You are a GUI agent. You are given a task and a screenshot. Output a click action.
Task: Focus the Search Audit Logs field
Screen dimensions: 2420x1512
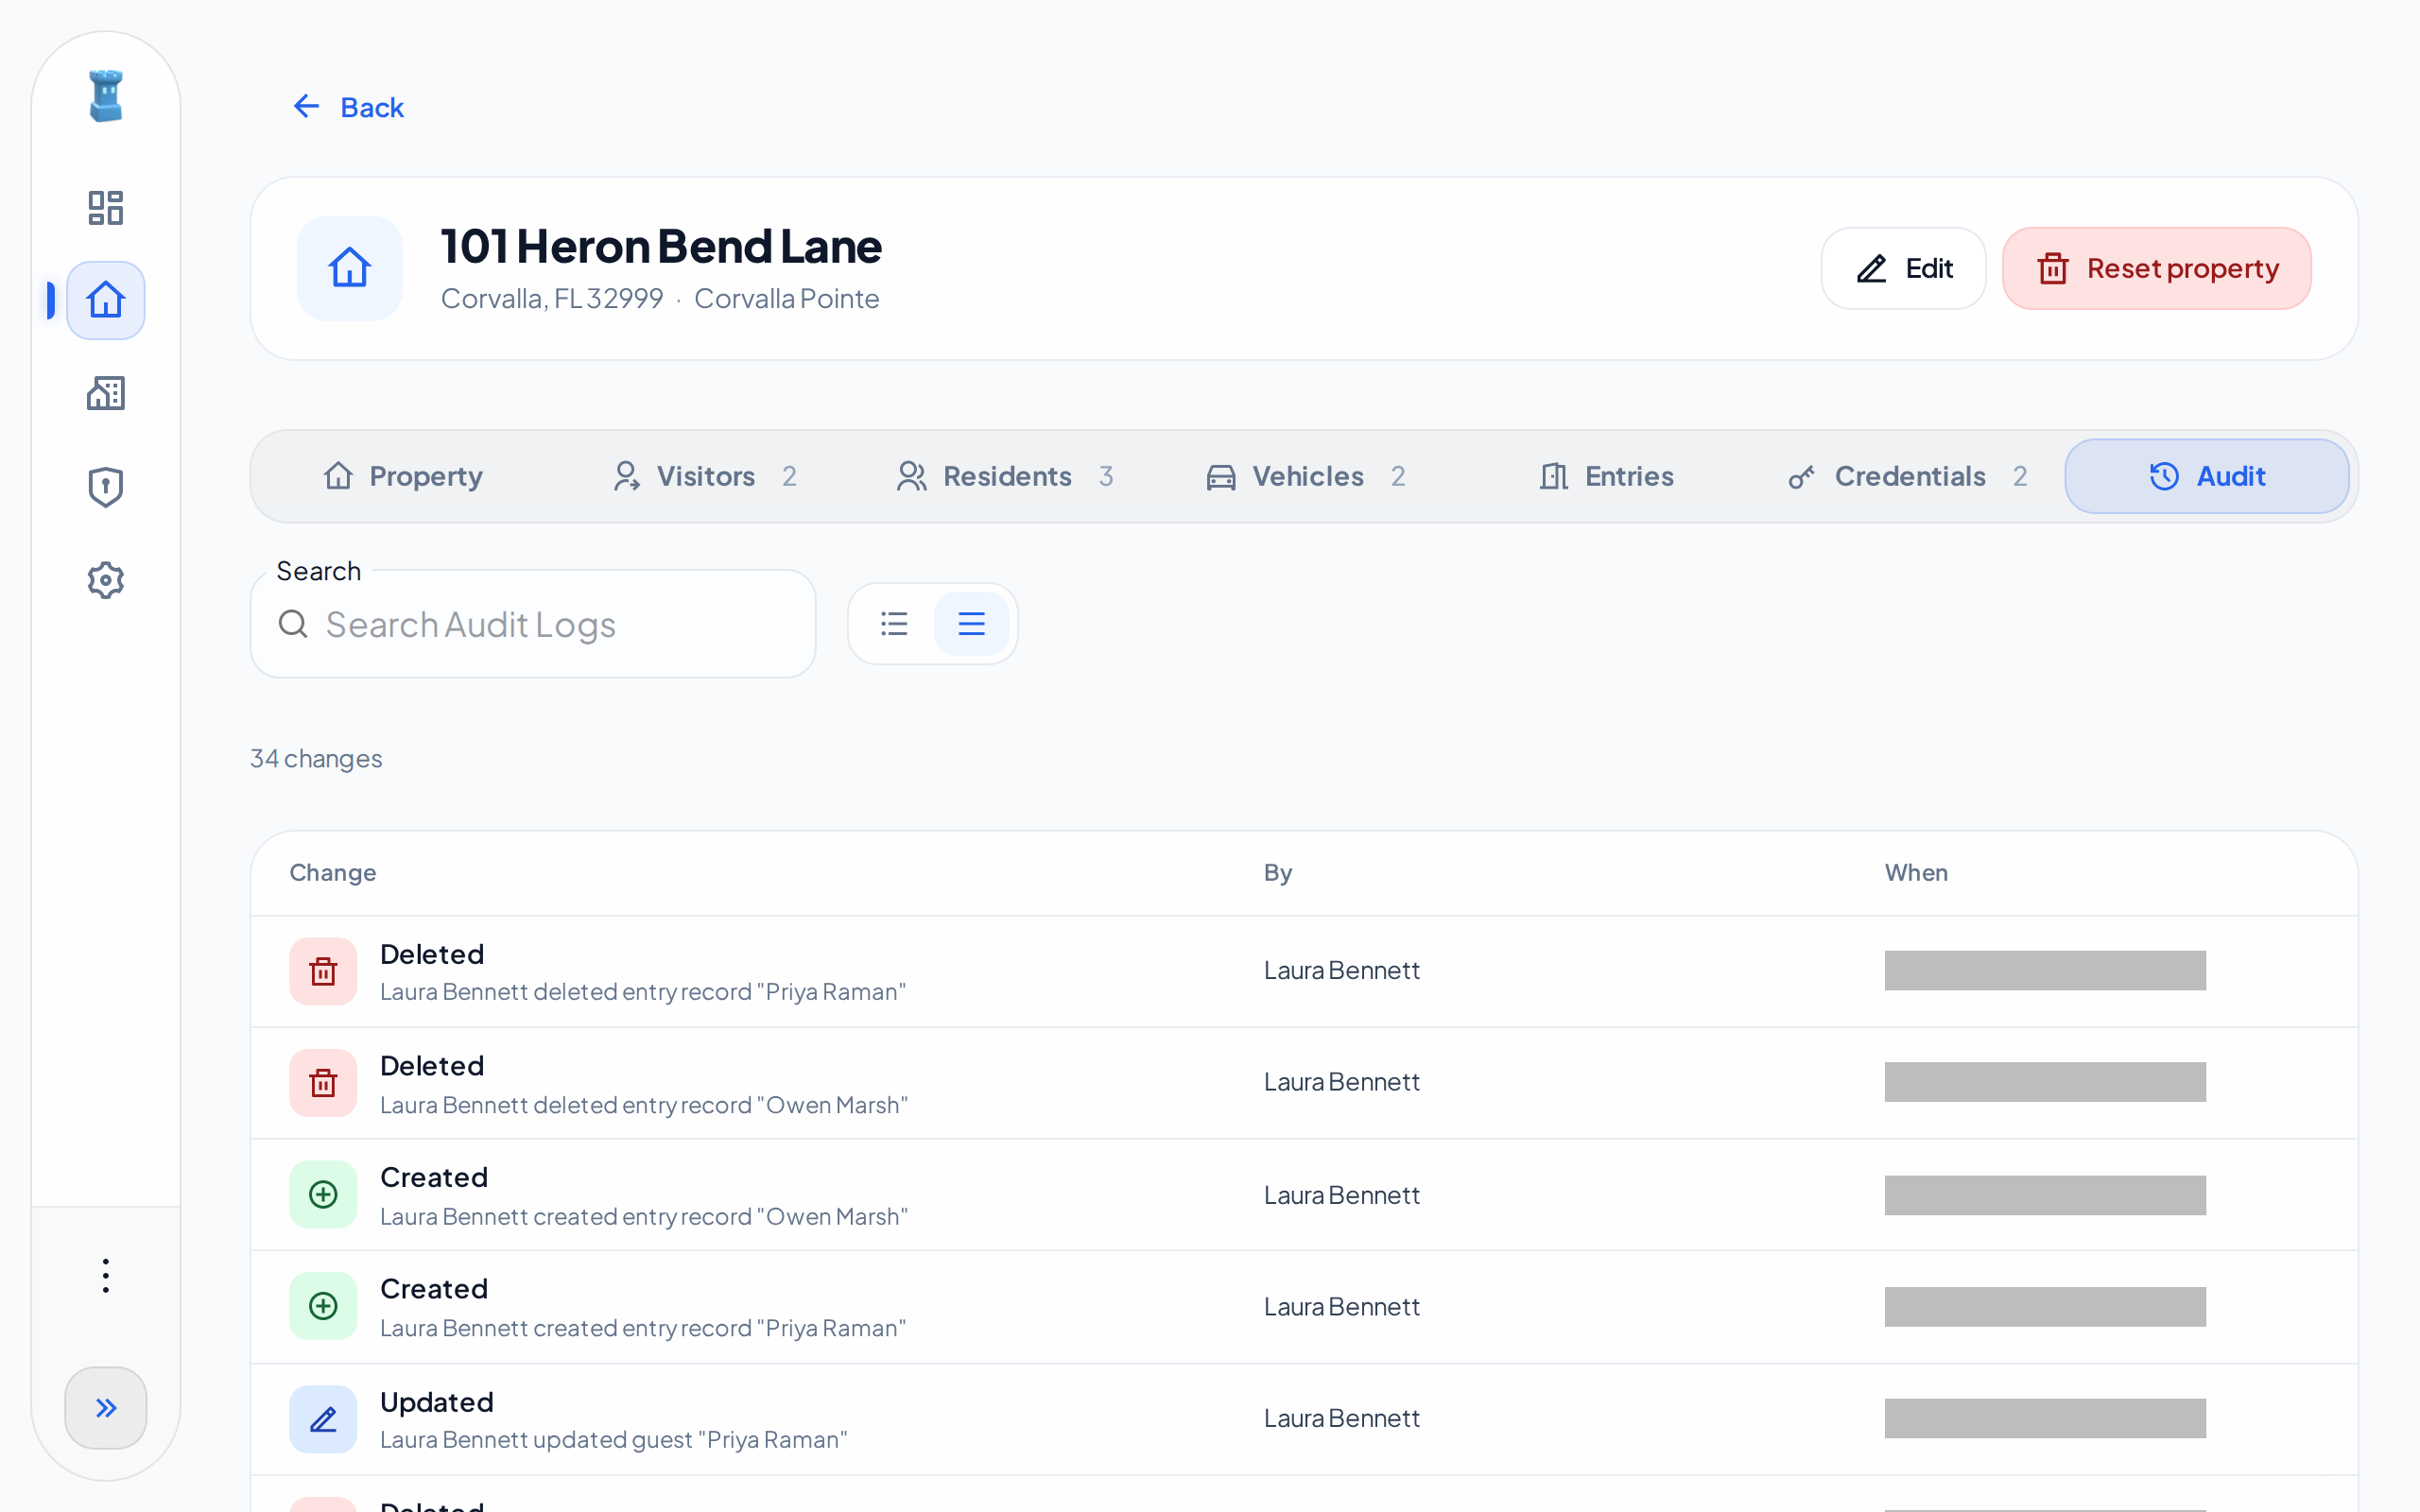click(x=533, y=625)
